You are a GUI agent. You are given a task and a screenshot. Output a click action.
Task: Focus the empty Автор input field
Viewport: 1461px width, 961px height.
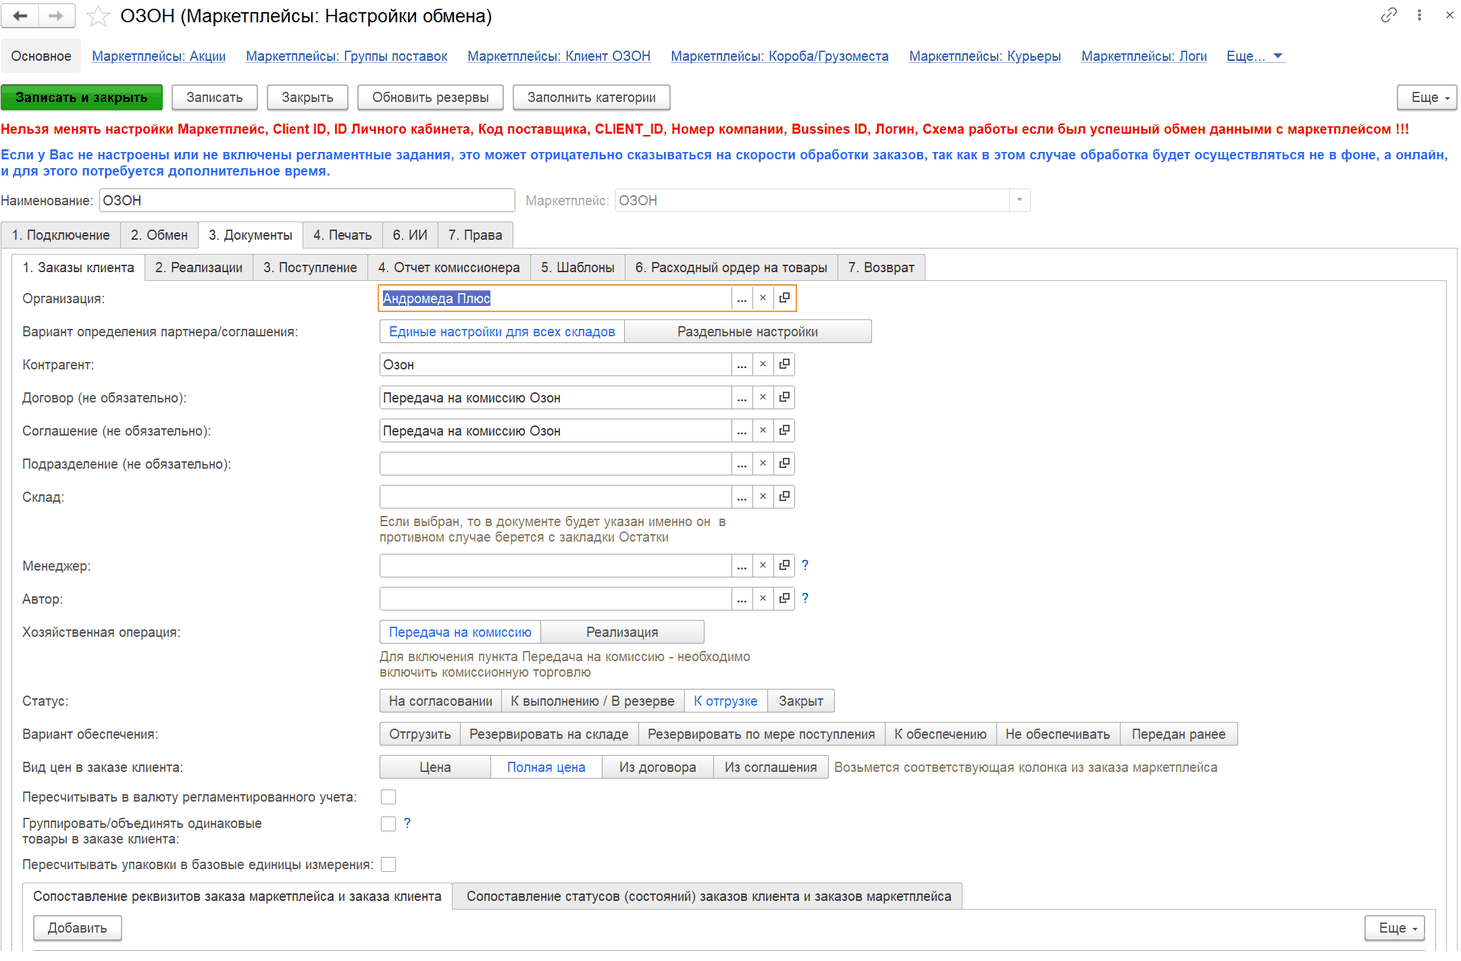(555, 598)
